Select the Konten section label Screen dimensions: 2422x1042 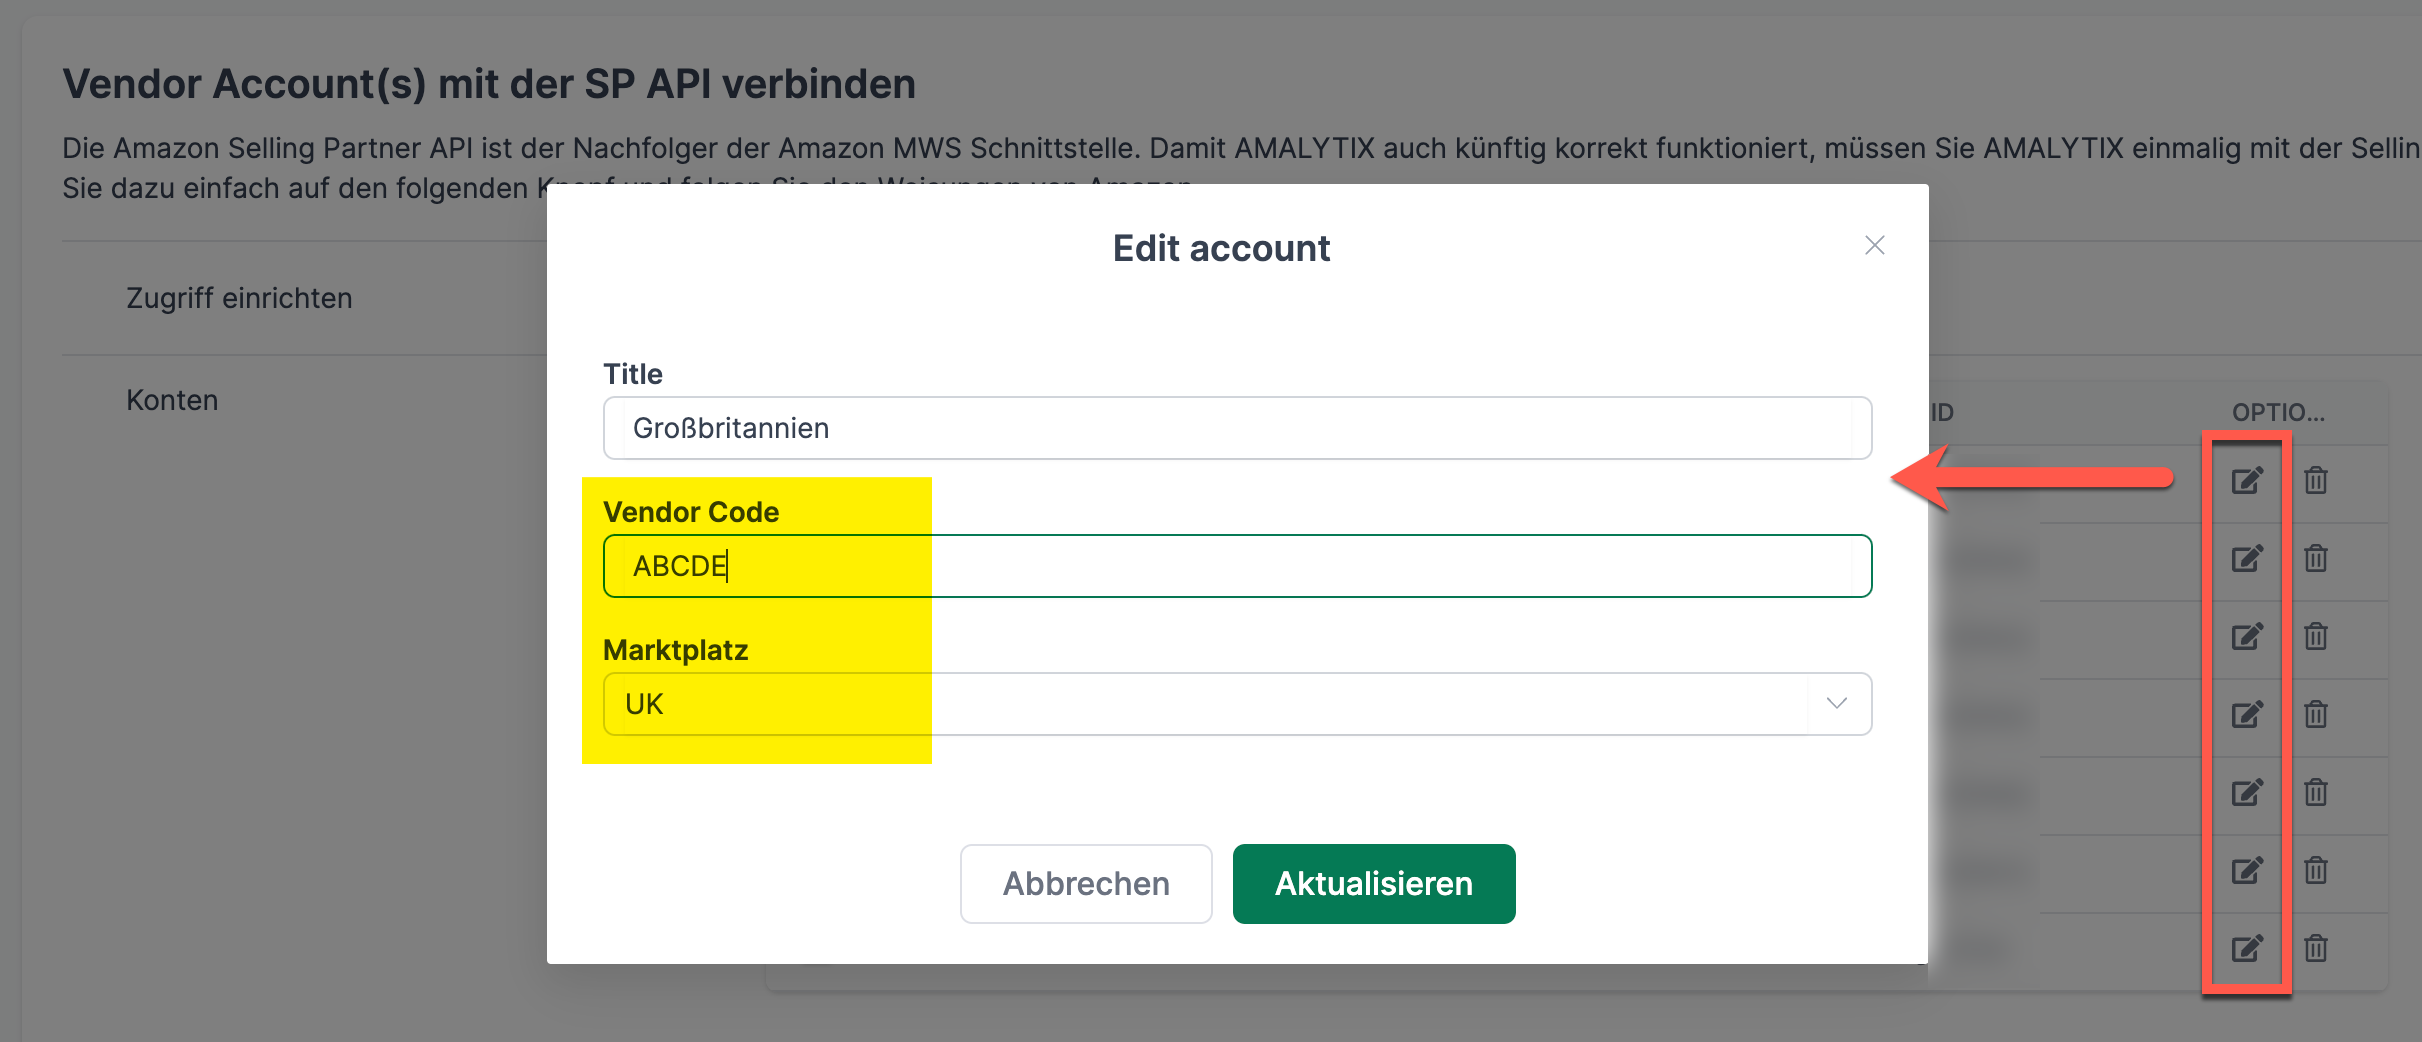tap(172, 400)
